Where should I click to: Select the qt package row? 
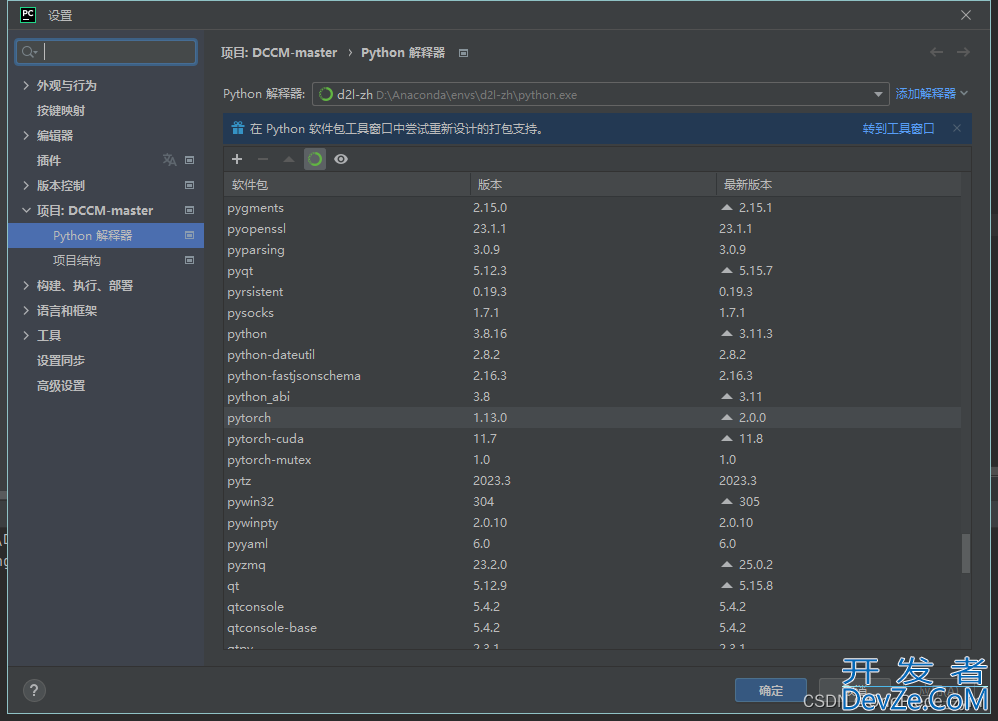[x=593, y=585]
